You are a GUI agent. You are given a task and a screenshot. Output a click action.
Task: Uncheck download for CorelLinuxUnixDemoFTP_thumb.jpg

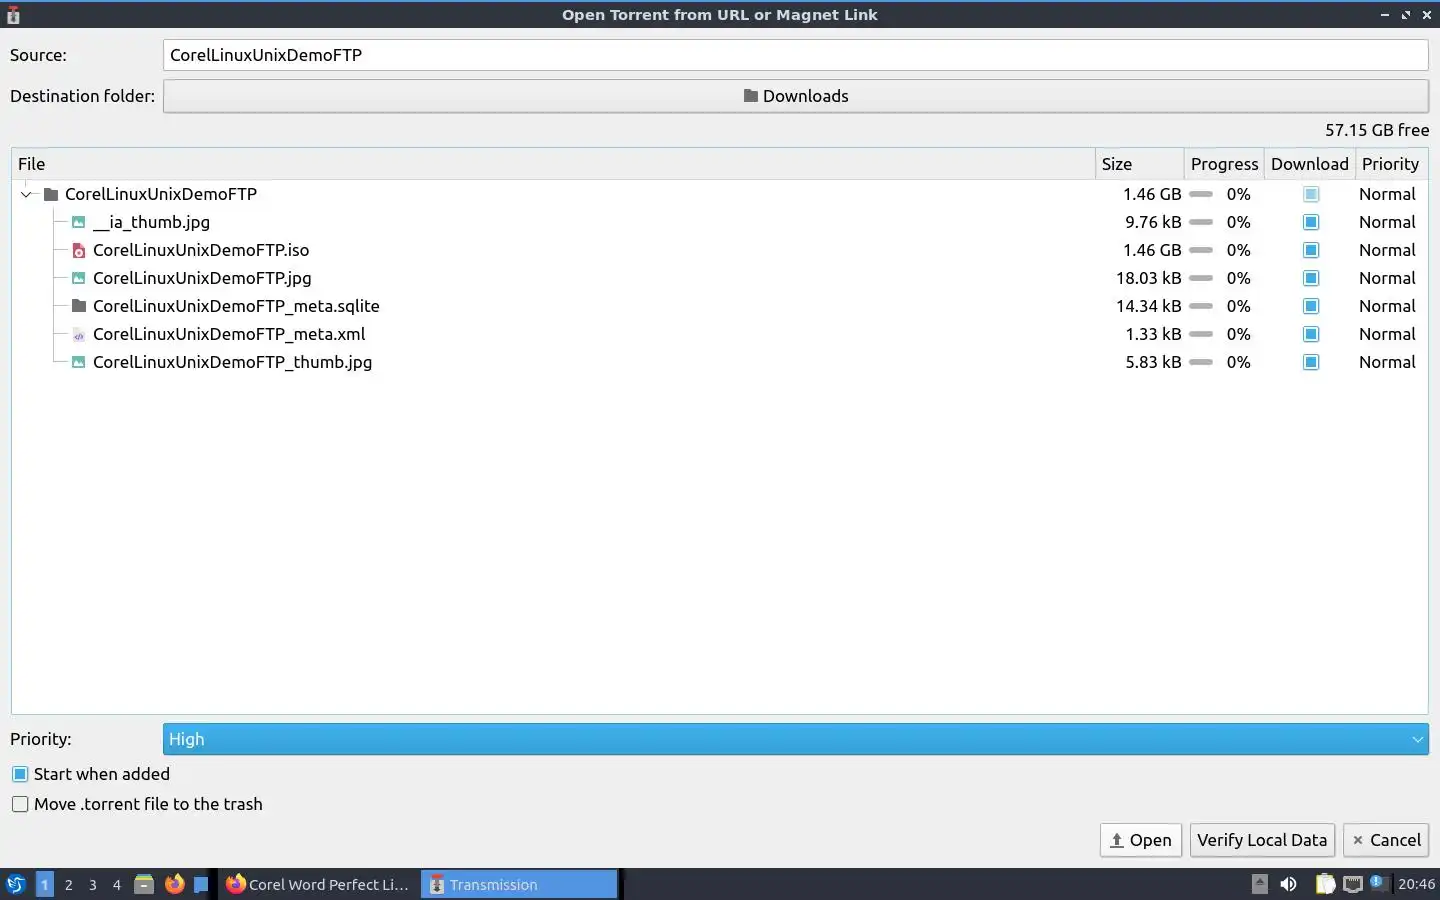tap(1311, 362)
